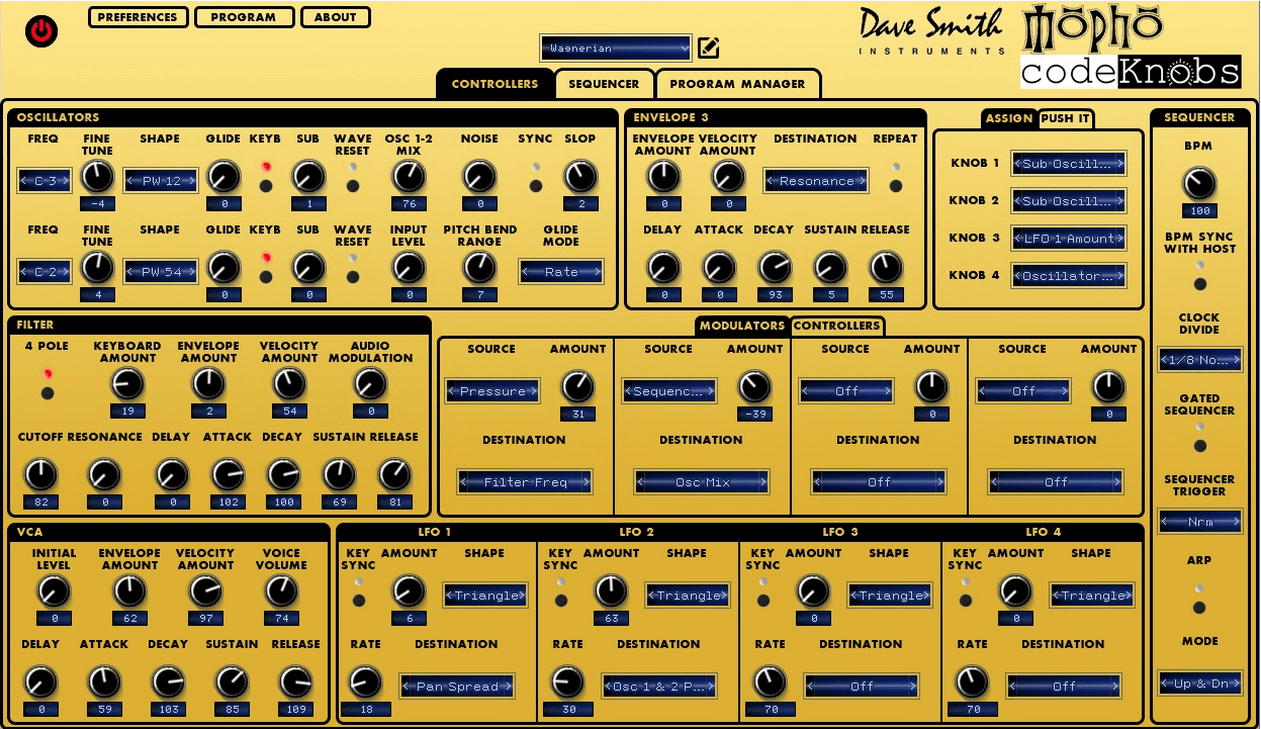Click the filter Keyboard Amount knob
1261x729 pixels.
tap(128, 384)
